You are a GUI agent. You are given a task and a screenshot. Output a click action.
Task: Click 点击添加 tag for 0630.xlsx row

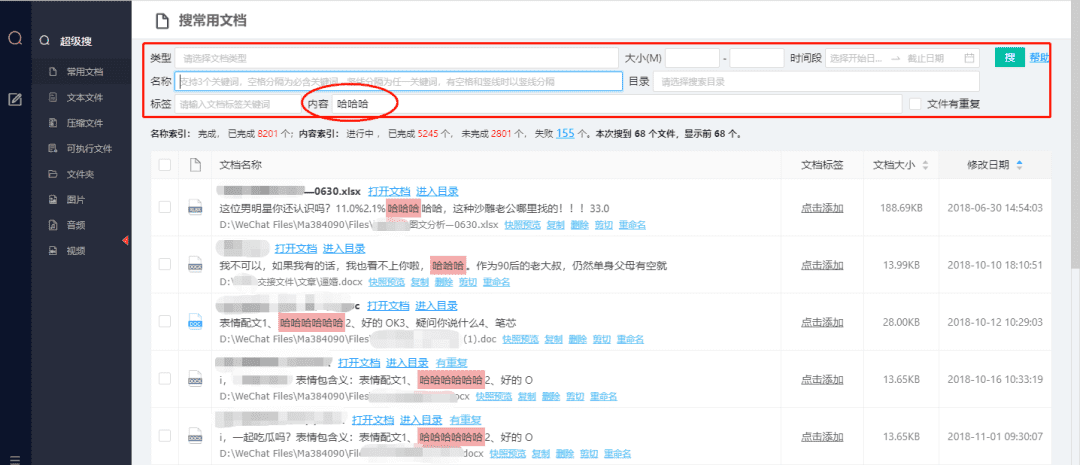pos(822,207)
